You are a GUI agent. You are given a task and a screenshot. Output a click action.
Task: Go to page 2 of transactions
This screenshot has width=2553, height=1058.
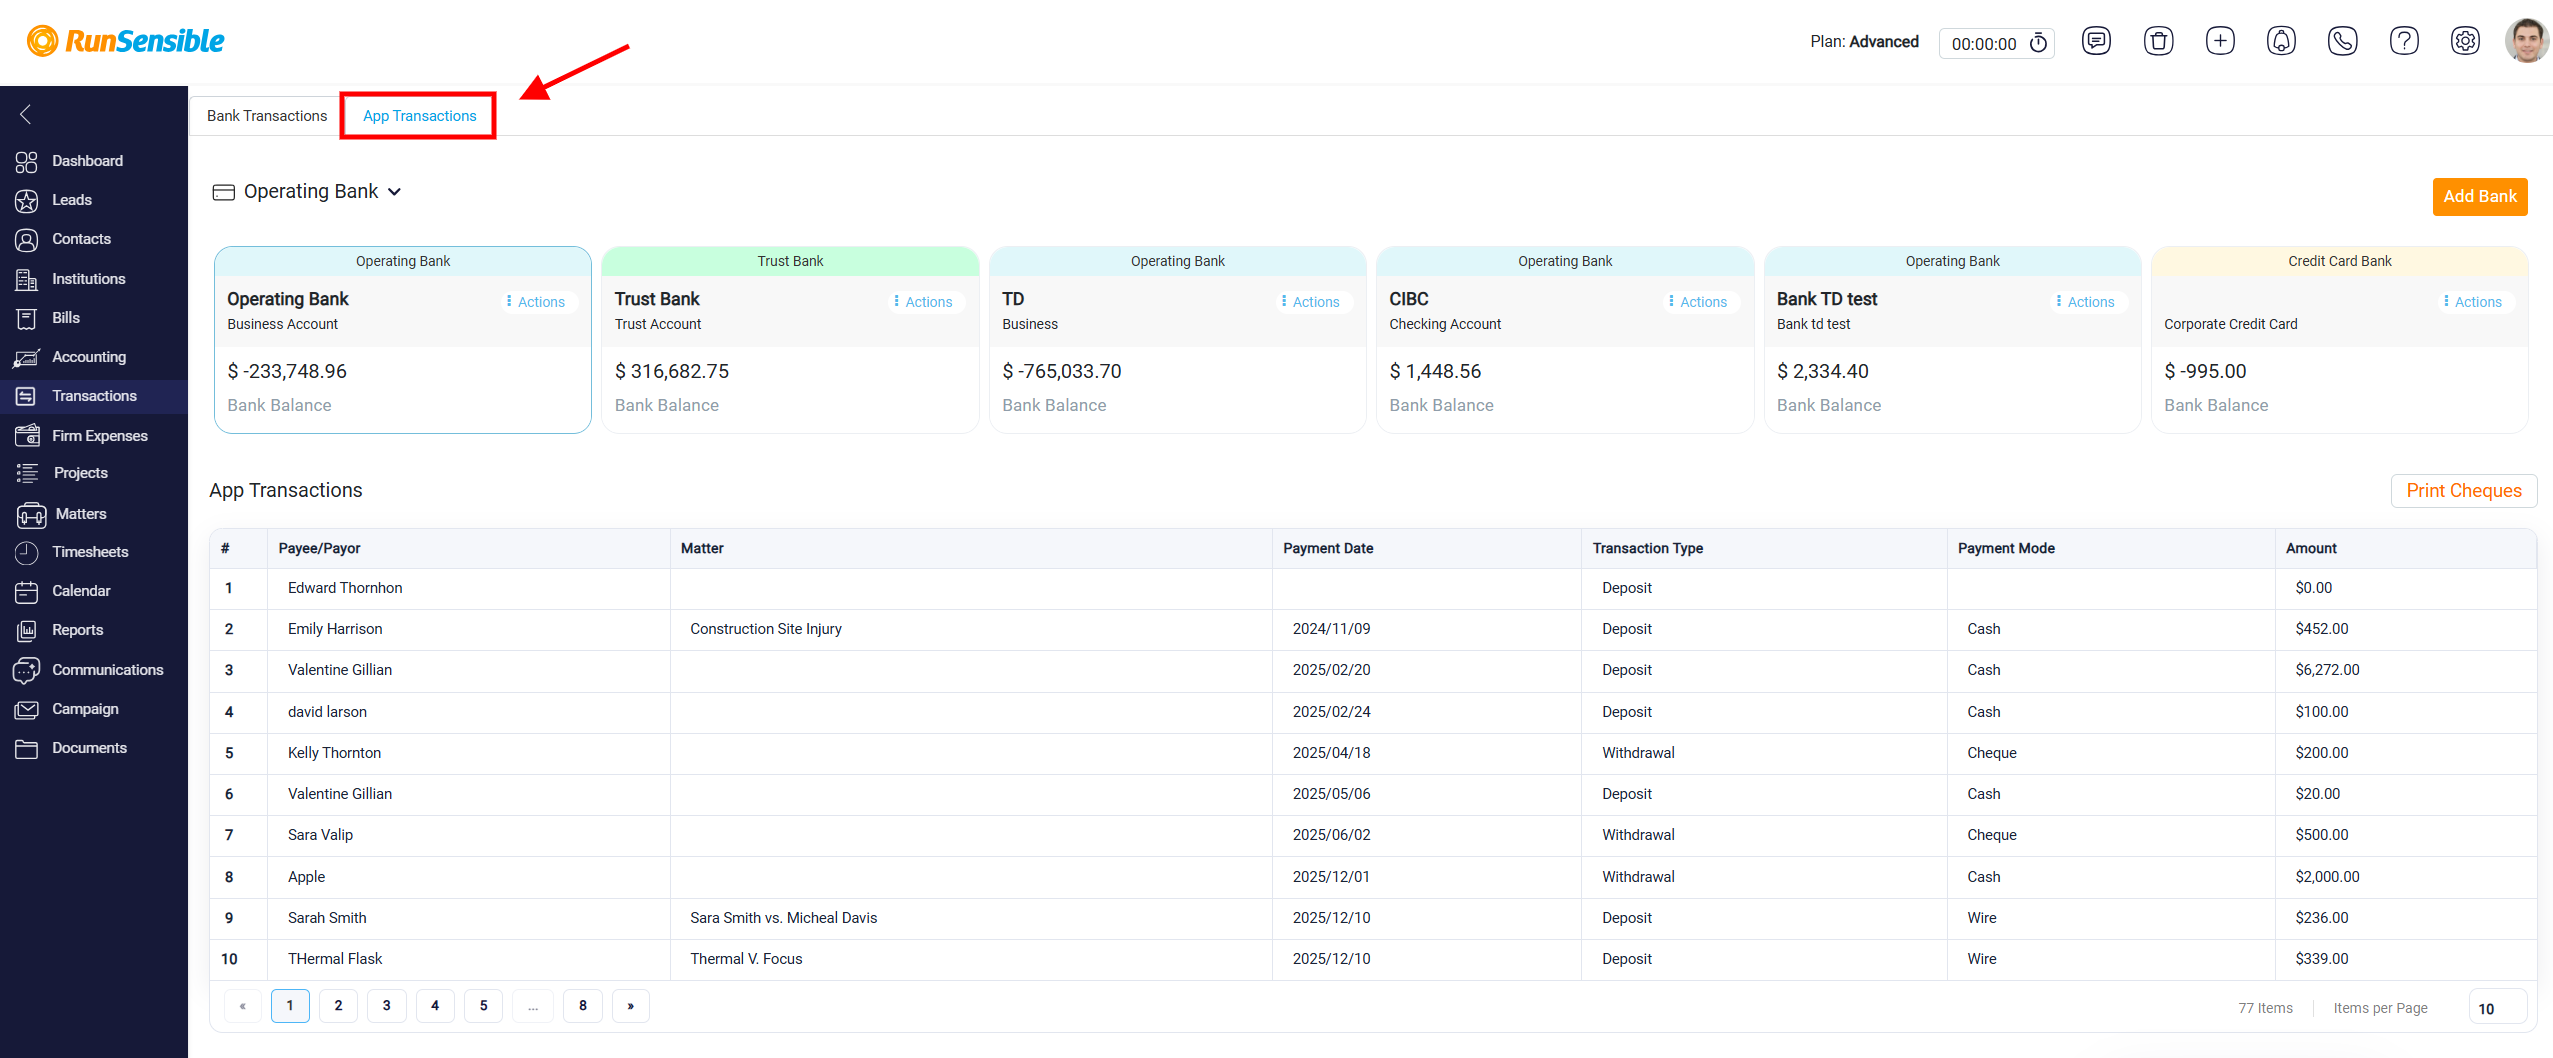[x=338, y=1006]
